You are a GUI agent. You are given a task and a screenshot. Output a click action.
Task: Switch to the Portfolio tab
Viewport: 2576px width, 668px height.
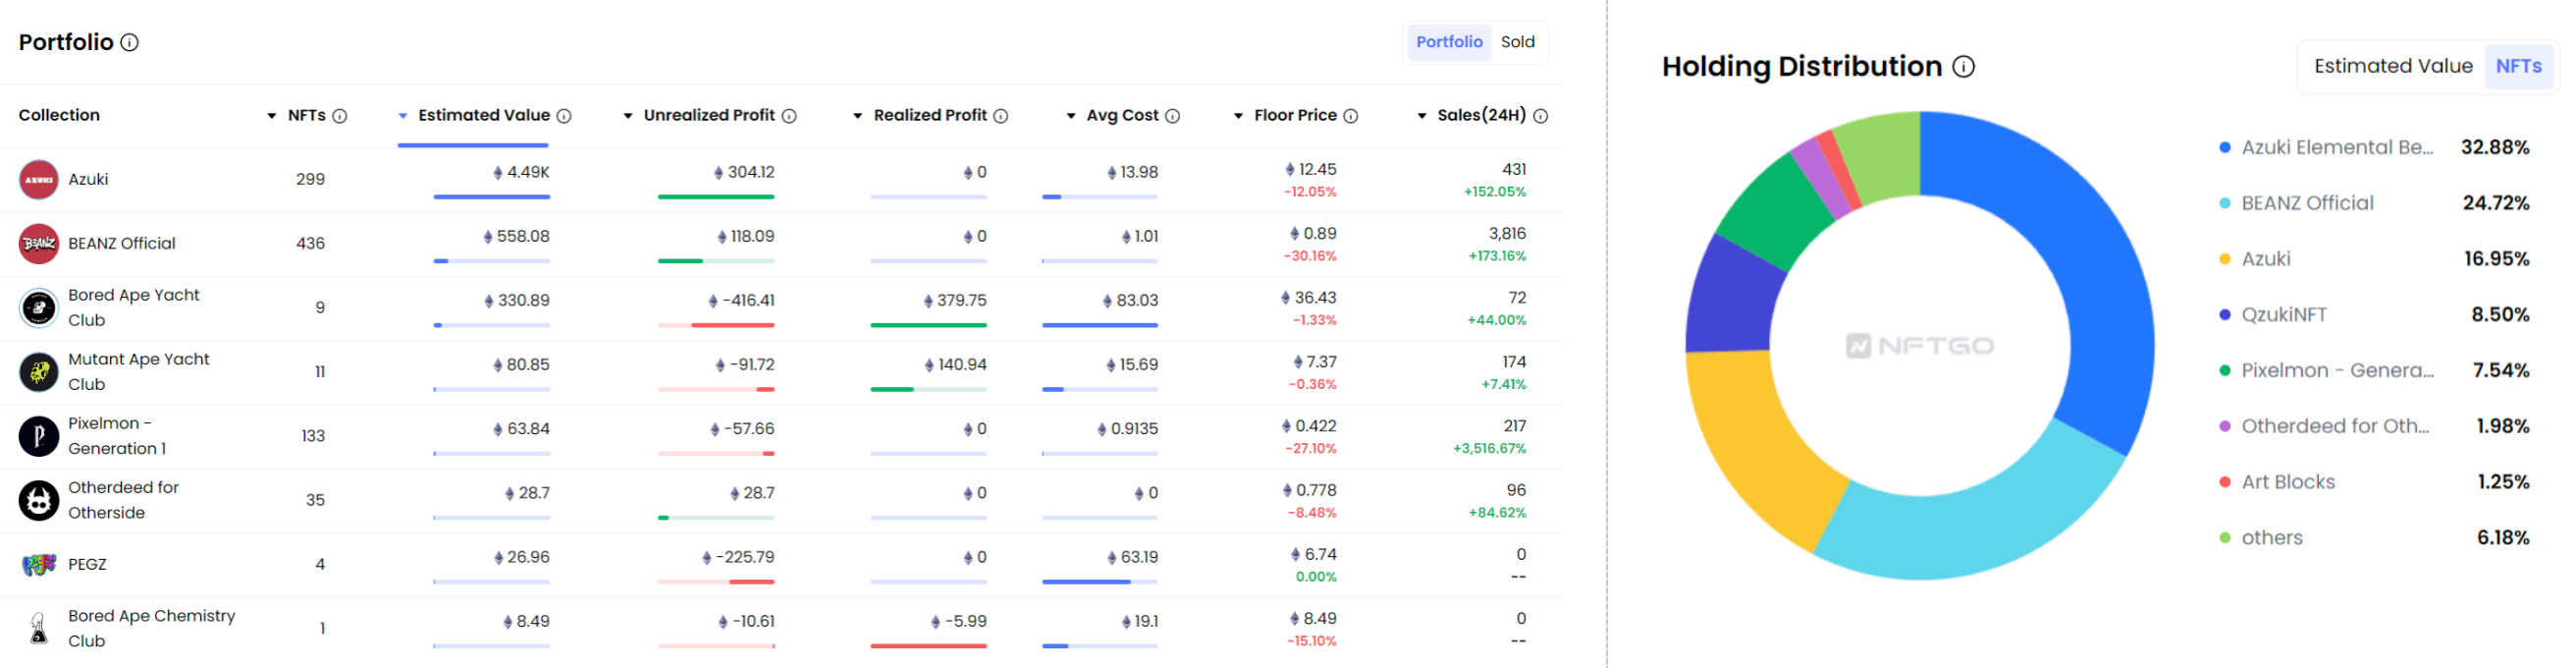tap(1449, 42)
